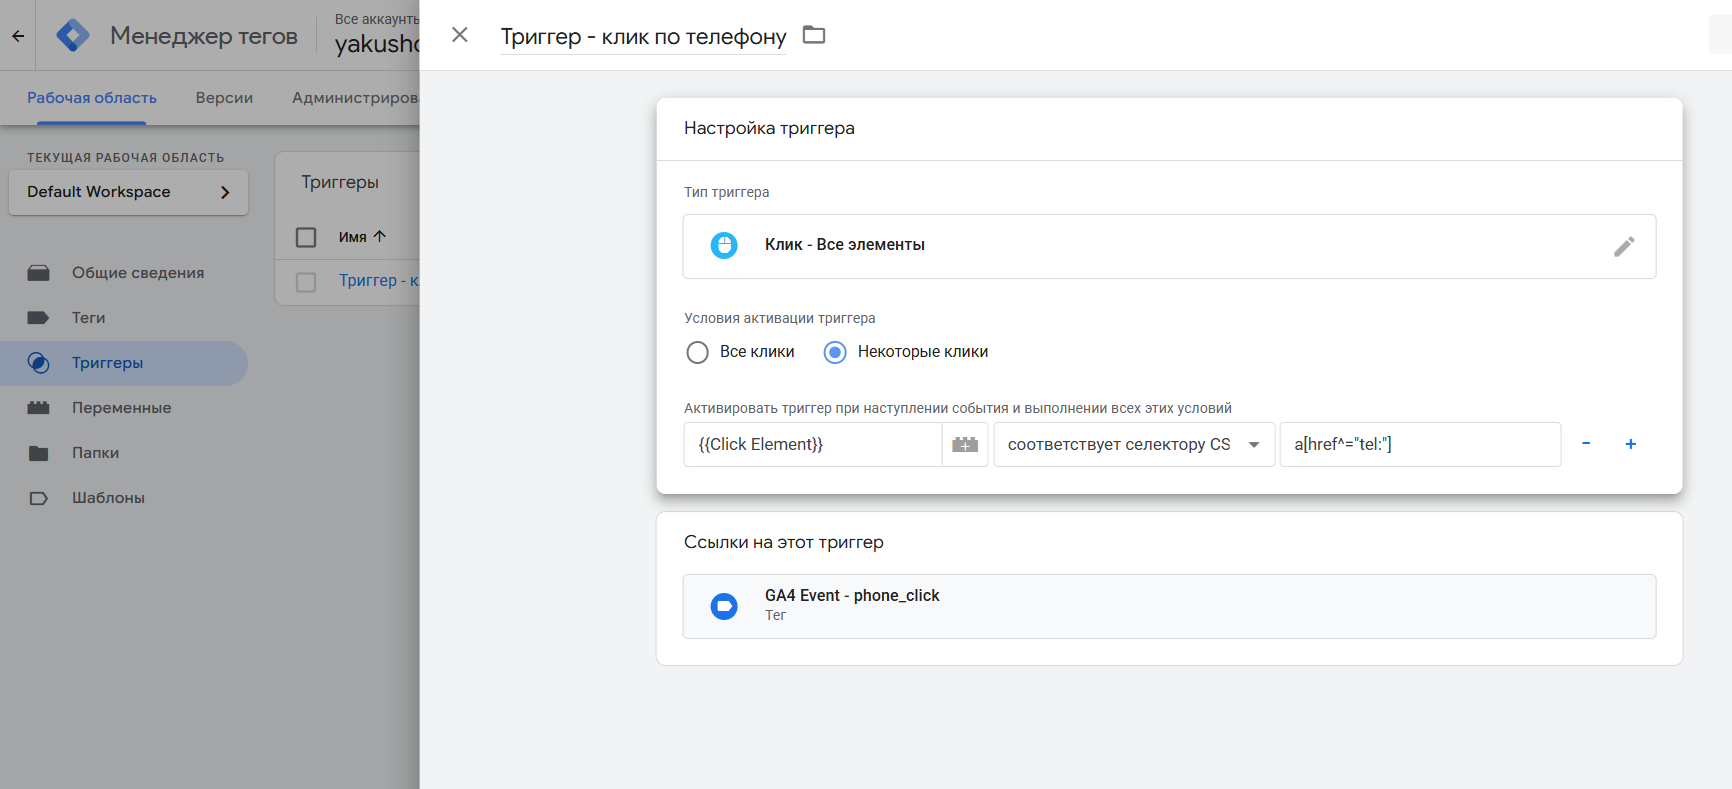Select the 'Все клики' radio button
The image size is (1732, 789).
pos(698,352)
